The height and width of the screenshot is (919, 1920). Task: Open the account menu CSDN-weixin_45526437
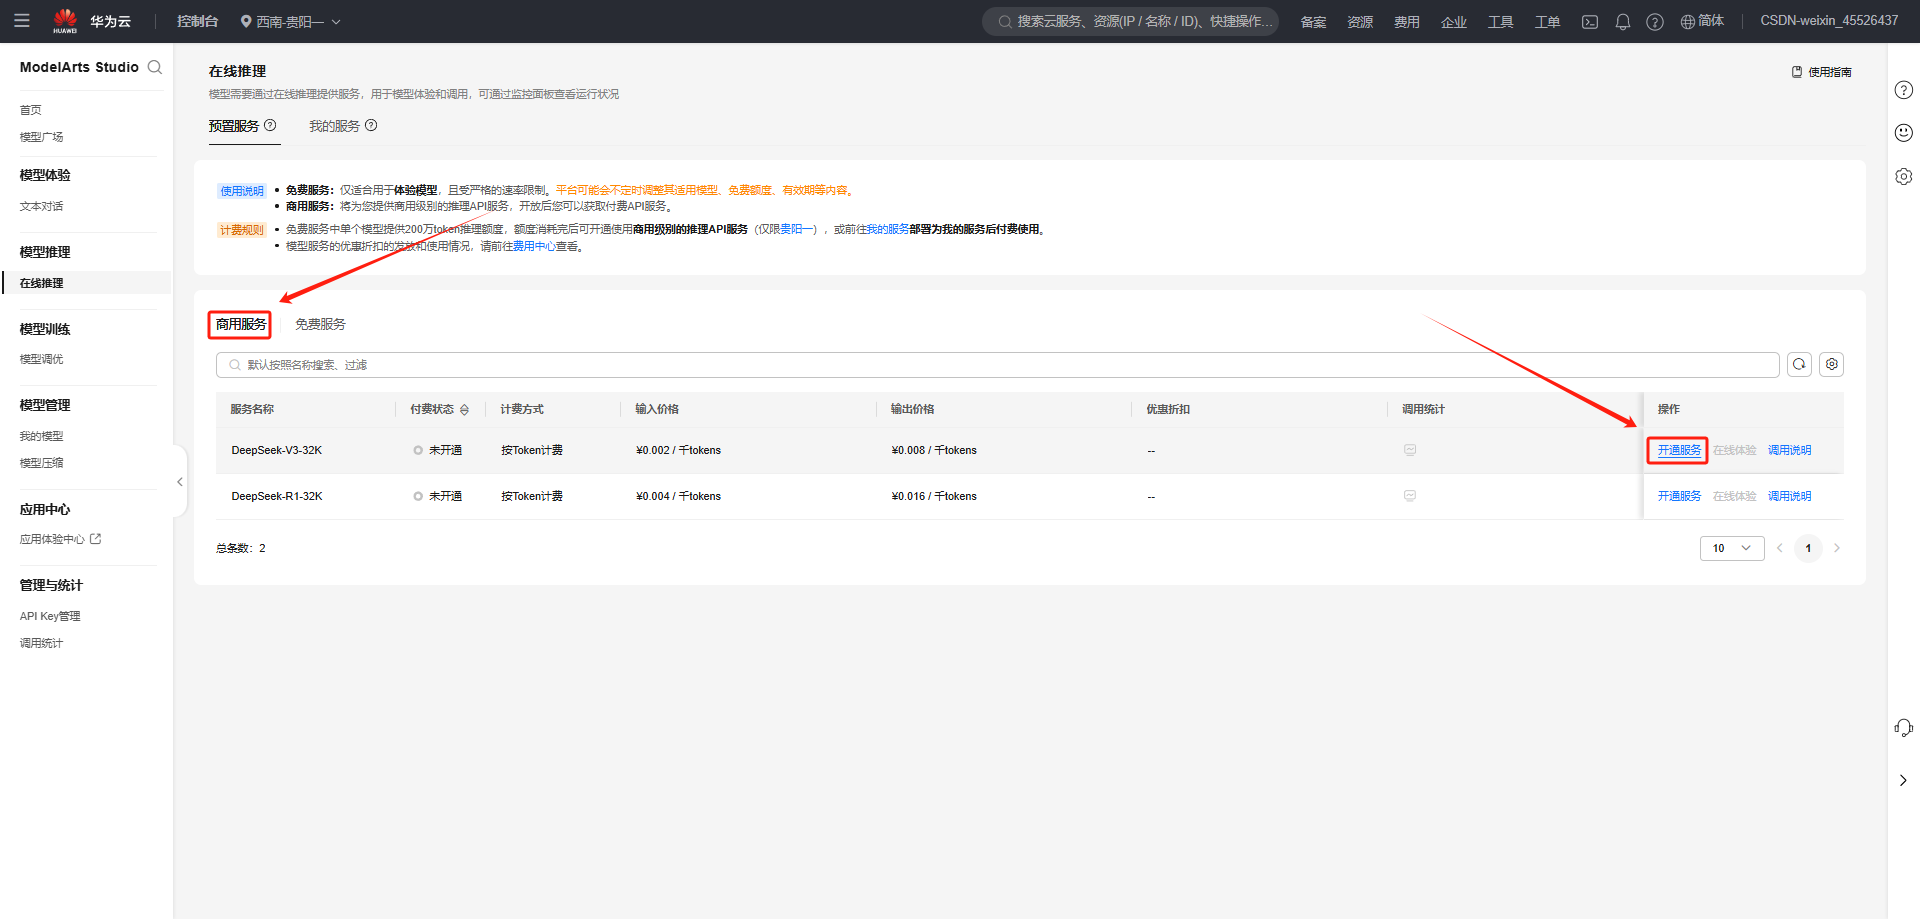coord(1829,21)
